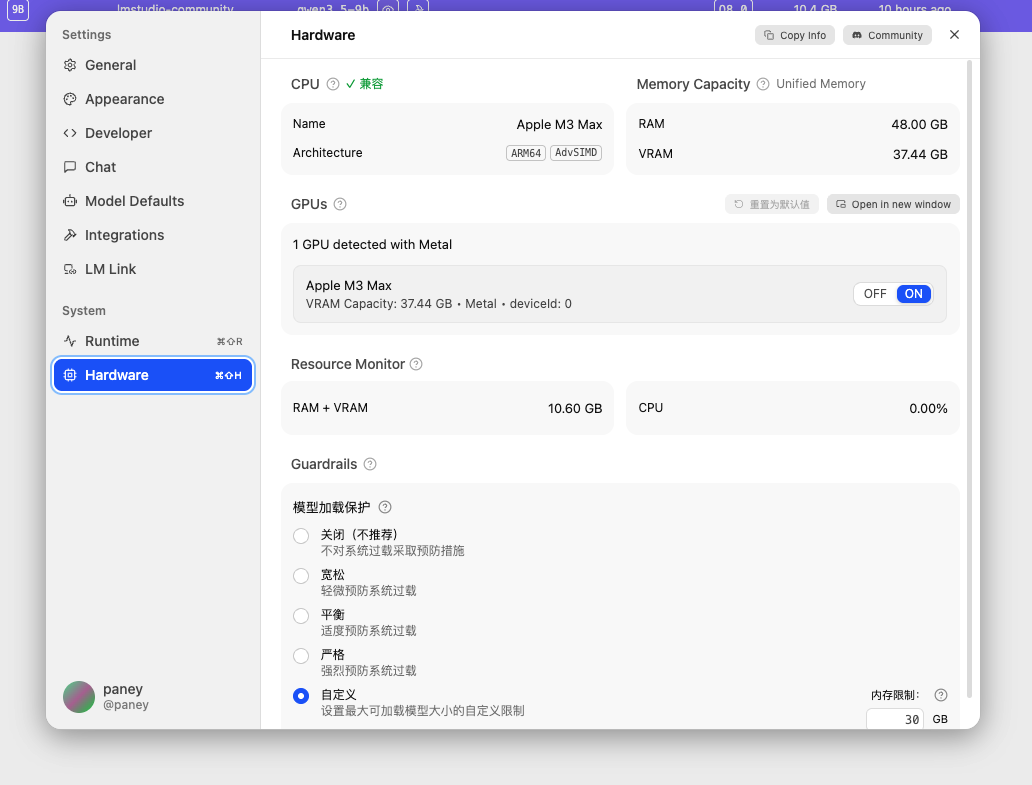Click the Unified Memory label
This screenshot has height=785, width=1032.
[x=821, y=84]
